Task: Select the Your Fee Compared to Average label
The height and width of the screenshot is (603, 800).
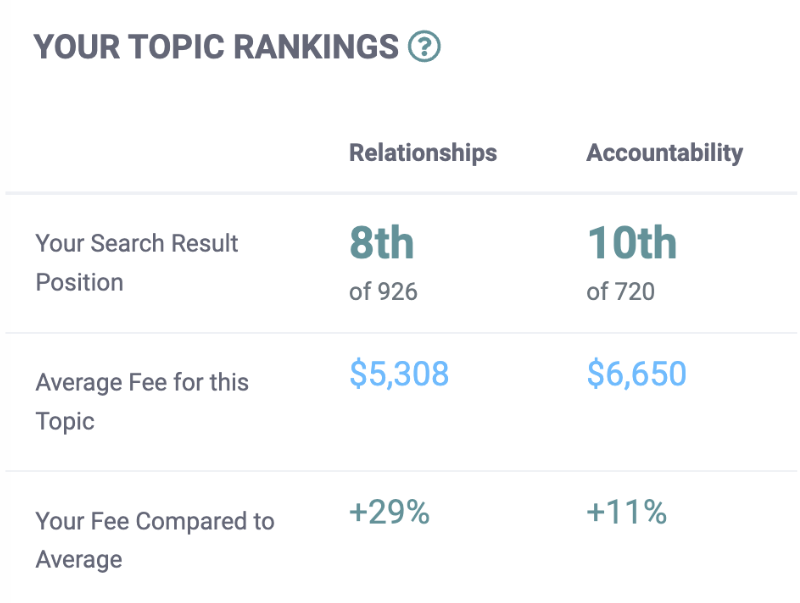Action: [x=155, y=540]
